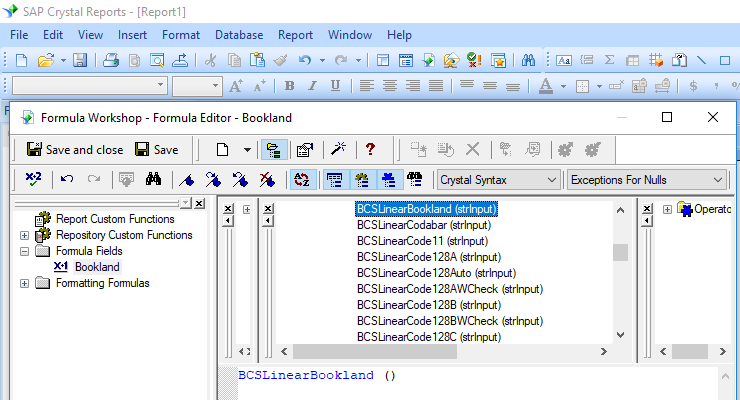Click the Print icon

[x=111, y=60]
